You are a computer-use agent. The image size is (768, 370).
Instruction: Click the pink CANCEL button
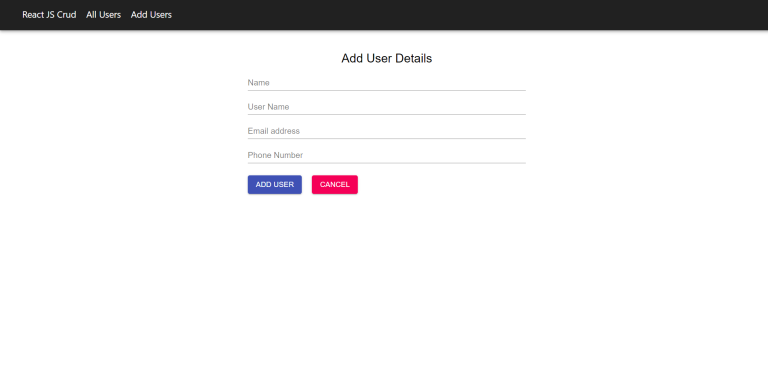tap(335, 185)
